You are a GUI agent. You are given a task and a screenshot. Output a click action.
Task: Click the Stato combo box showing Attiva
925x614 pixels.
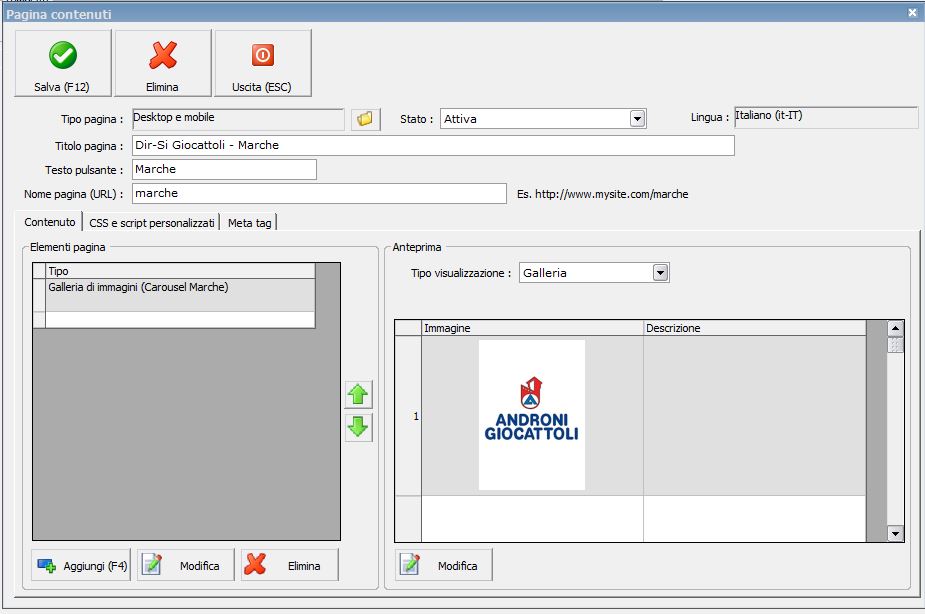[543, 119]
